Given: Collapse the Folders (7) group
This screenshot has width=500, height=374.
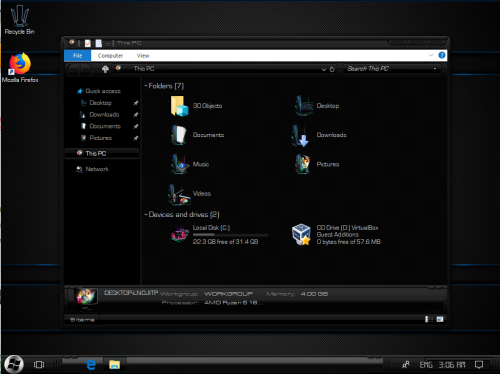Looking at the screenshot, I should [x=146, y=86].
